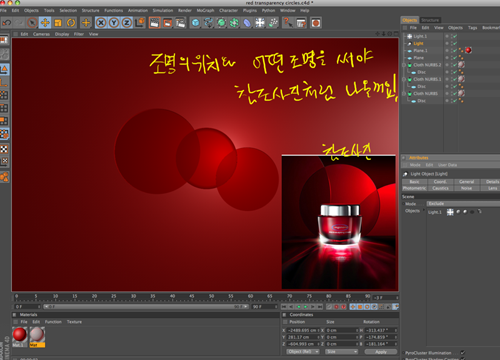Open the deformer objects icon

247,23
